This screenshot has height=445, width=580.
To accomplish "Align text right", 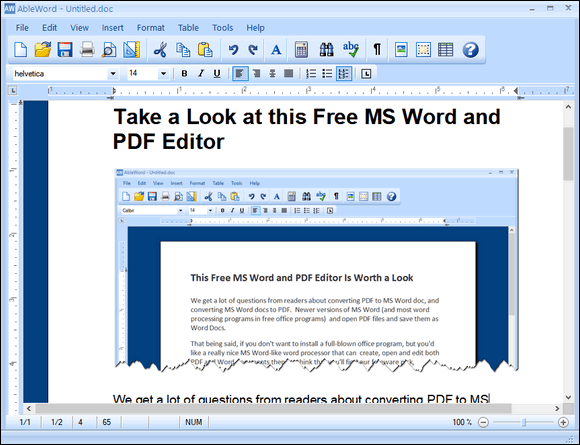I will click(x=256, y=74).
